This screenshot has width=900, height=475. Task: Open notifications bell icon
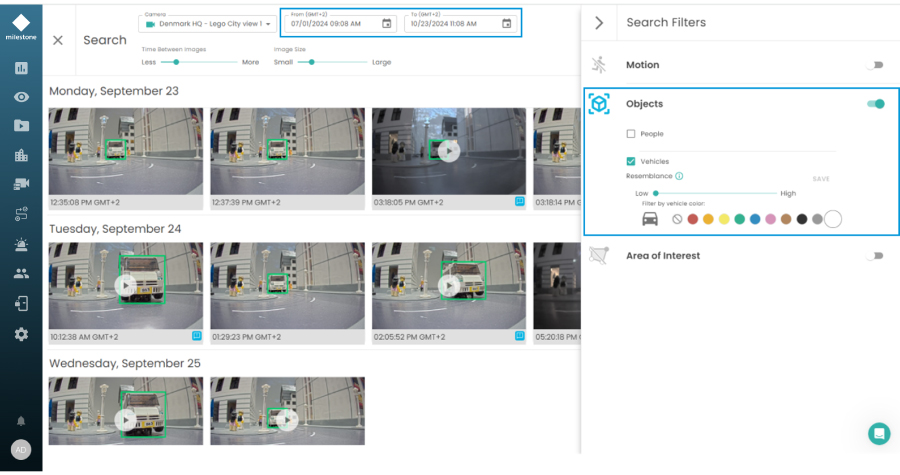[x=21, y=421]
